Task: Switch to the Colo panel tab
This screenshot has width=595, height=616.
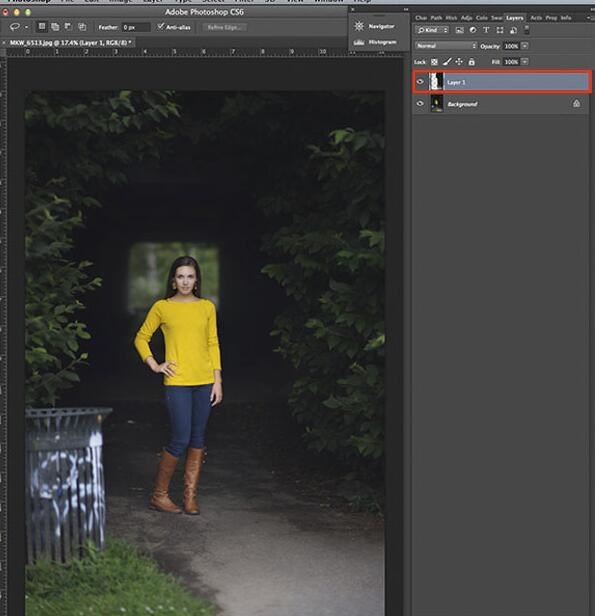Action: (481, 18)
